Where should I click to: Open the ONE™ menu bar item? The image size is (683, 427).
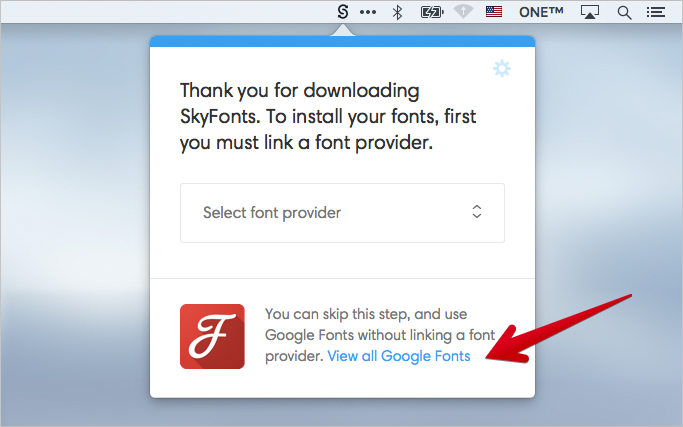541,12
